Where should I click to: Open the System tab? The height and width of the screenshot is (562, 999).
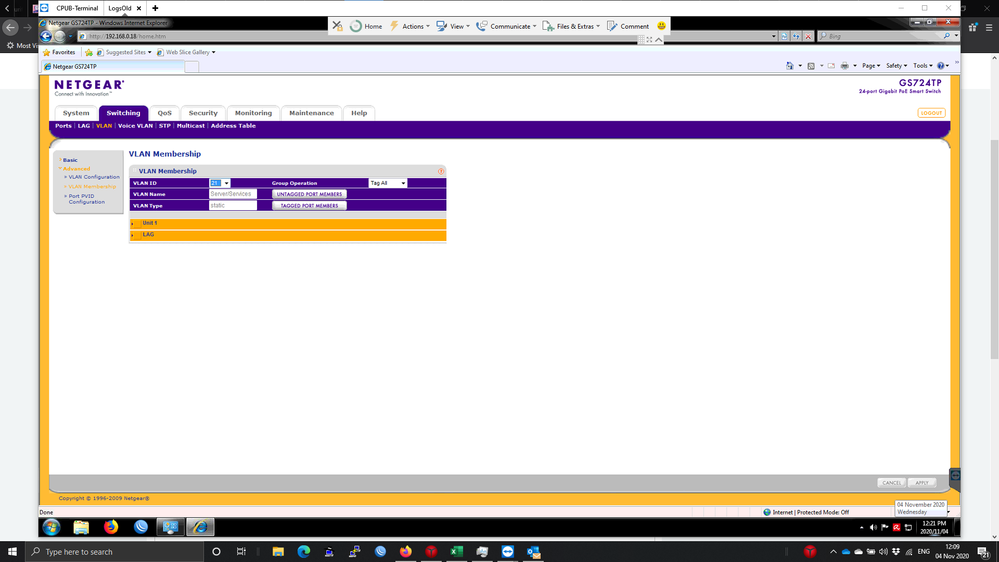(x=76, y=113)
